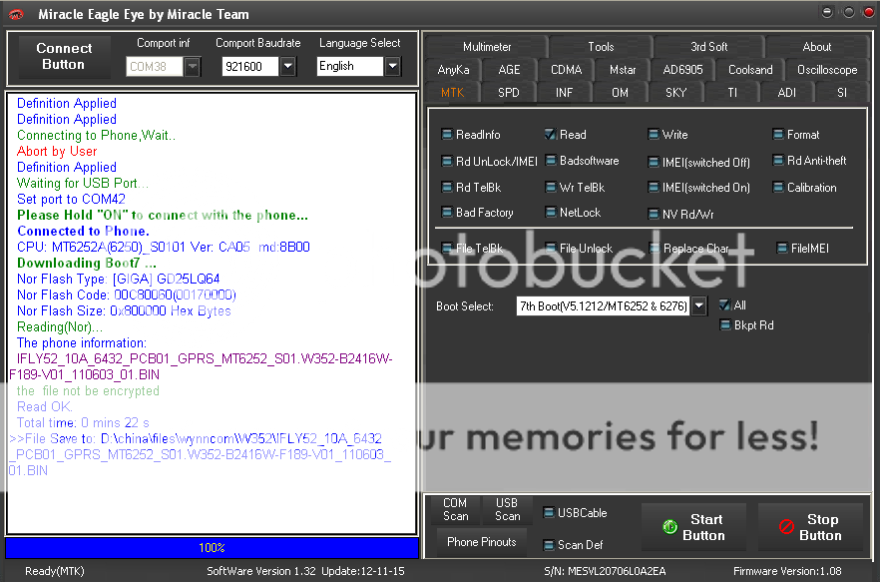Click the S/N text in status bar
Viewport: 880px width, 582px height.
tap(605, 571)
